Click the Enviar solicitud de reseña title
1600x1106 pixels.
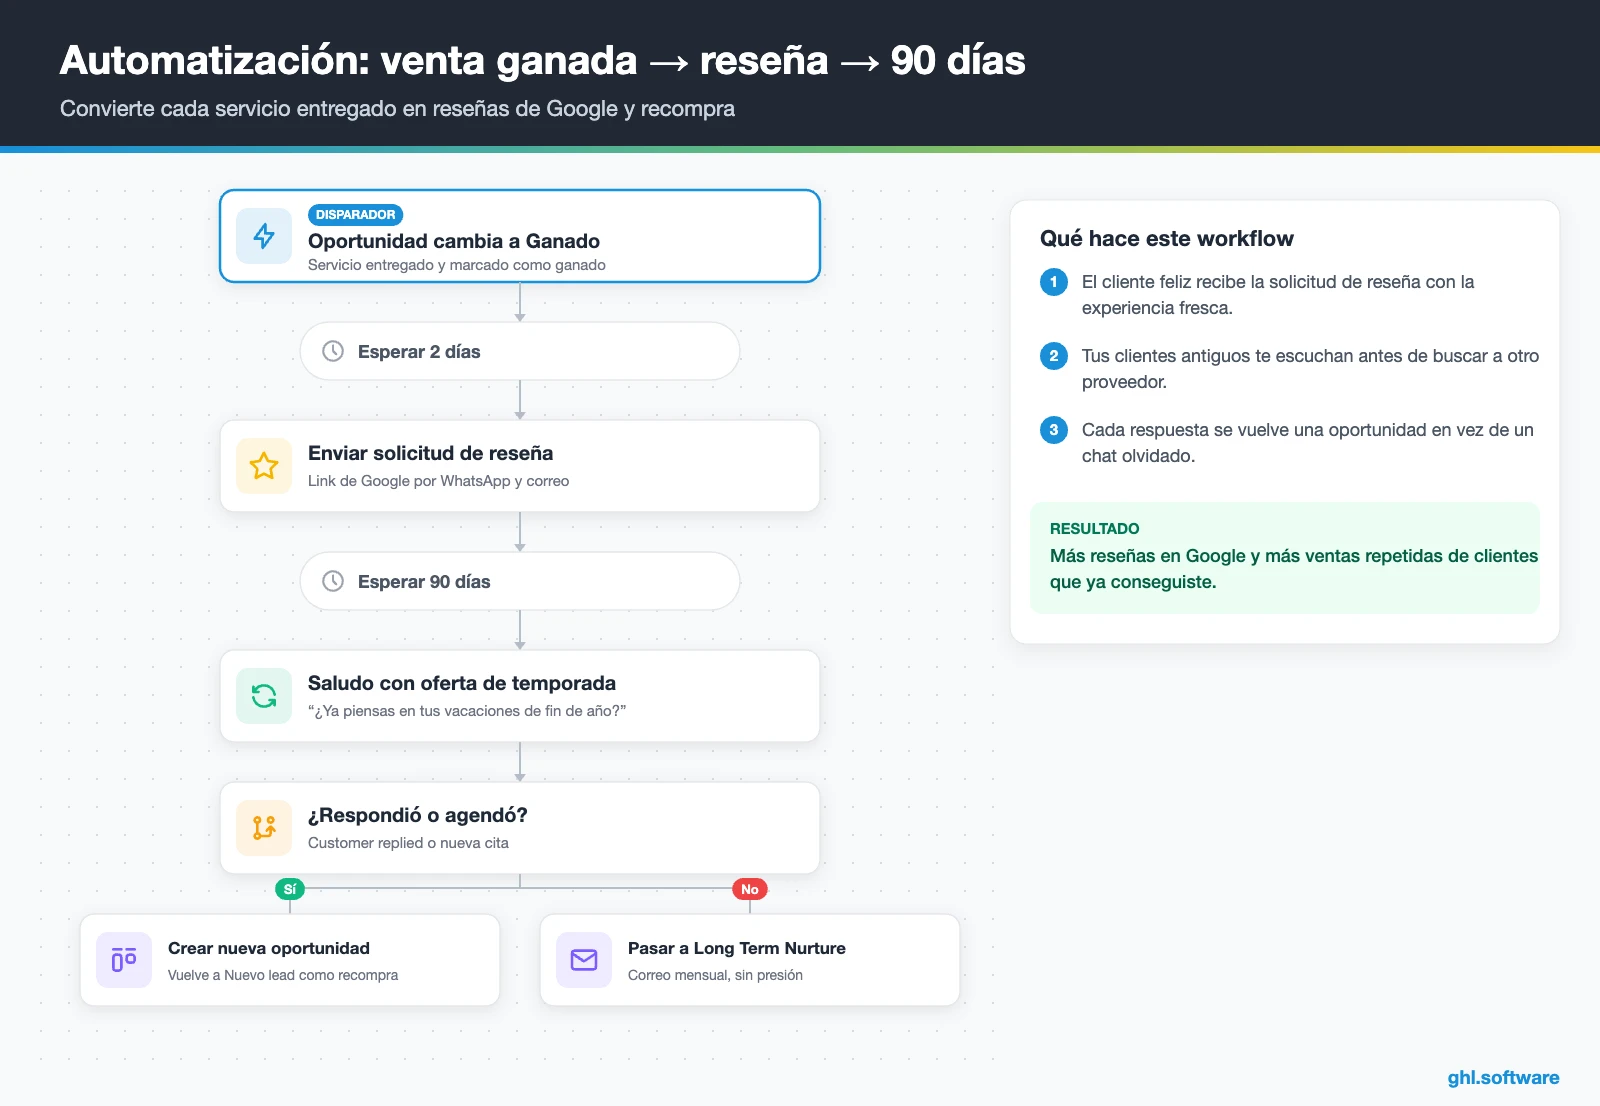click(430, 453)
